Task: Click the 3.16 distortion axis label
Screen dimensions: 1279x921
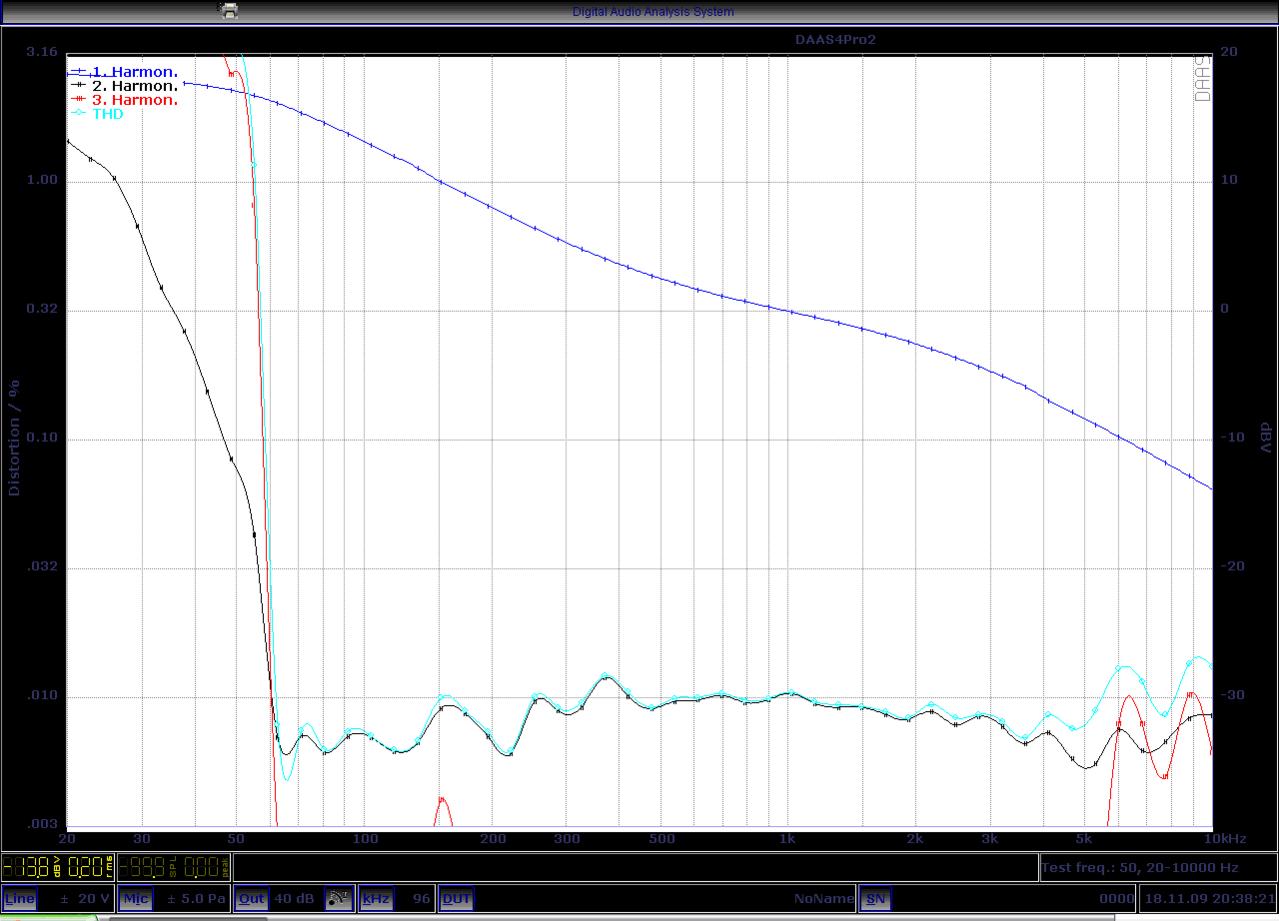Action: click(x=42, y=51)
